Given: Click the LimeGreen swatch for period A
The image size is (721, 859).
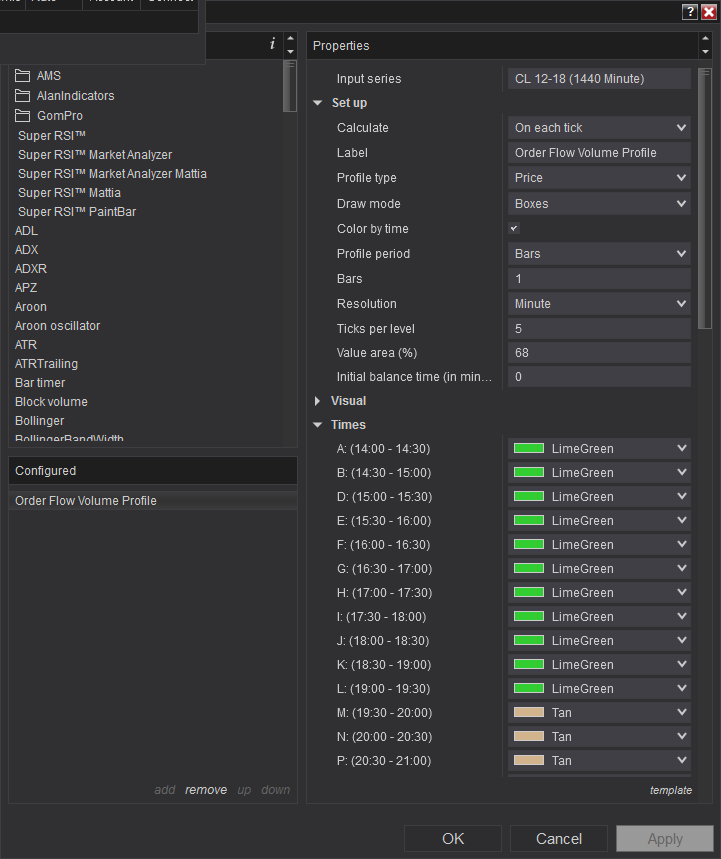Looking at the screenshot, I should [529, 449].
